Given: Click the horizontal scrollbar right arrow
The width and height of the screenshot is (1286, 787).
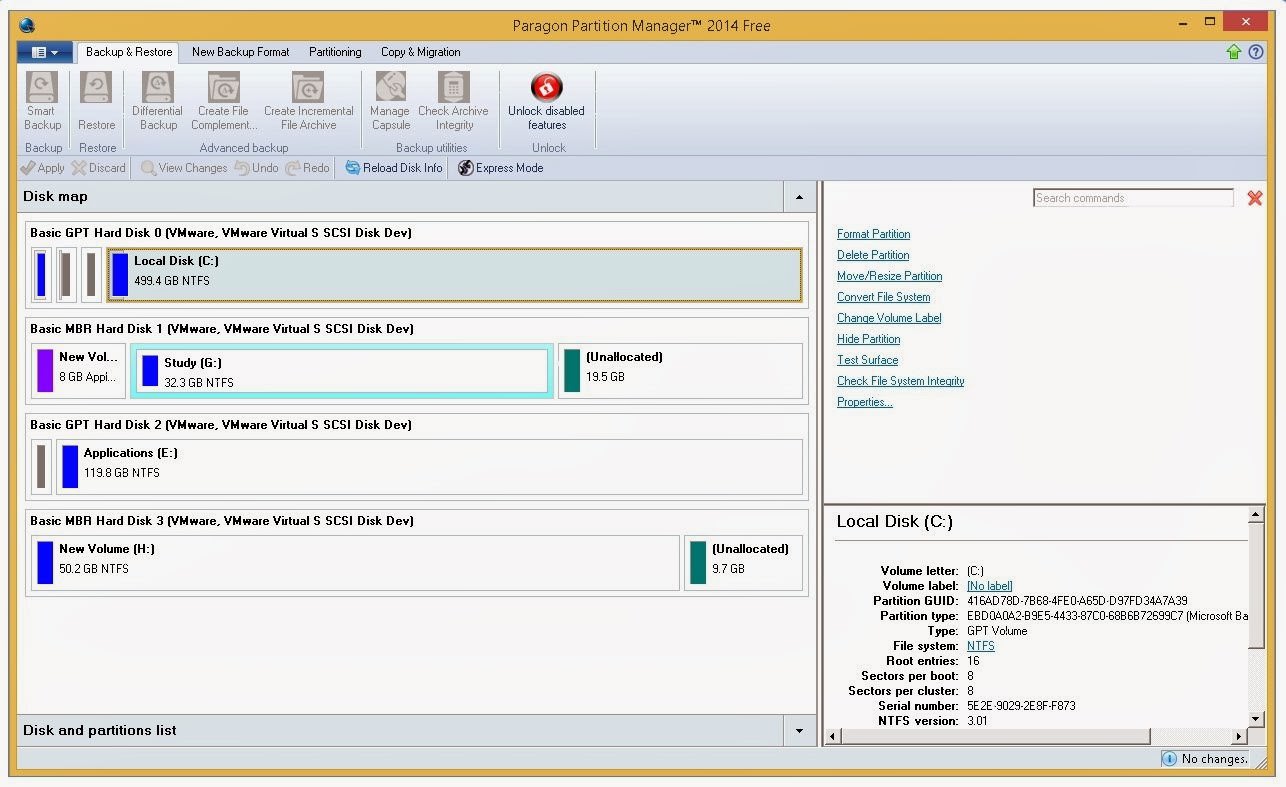Looking at the screenshot, I should pyautogui.click(x=1238, y=737).
